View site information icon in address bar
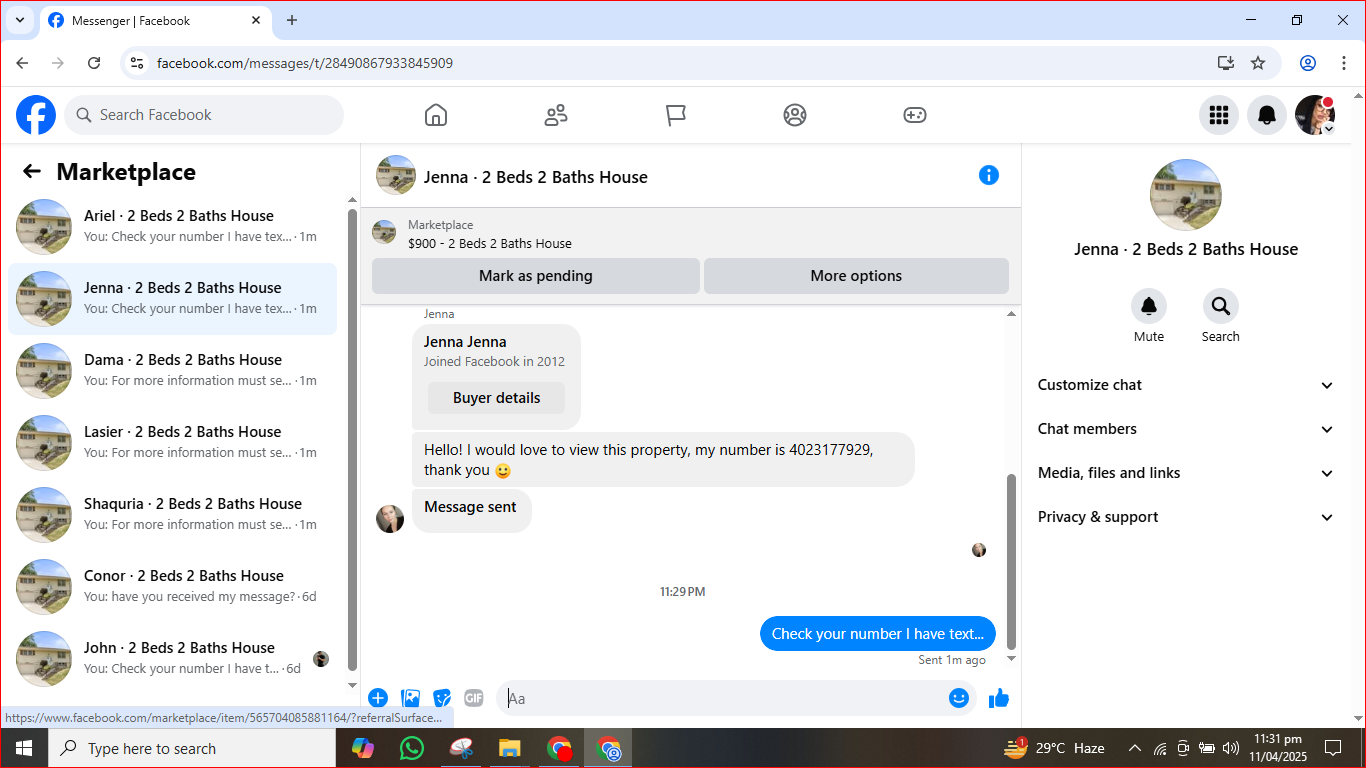 coord(138,63)
